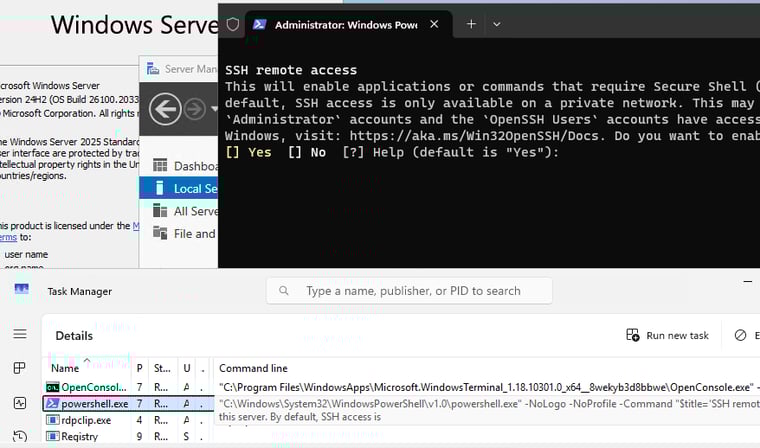
Task: Click the No option in terminal prompt
Action: [307, 152]
